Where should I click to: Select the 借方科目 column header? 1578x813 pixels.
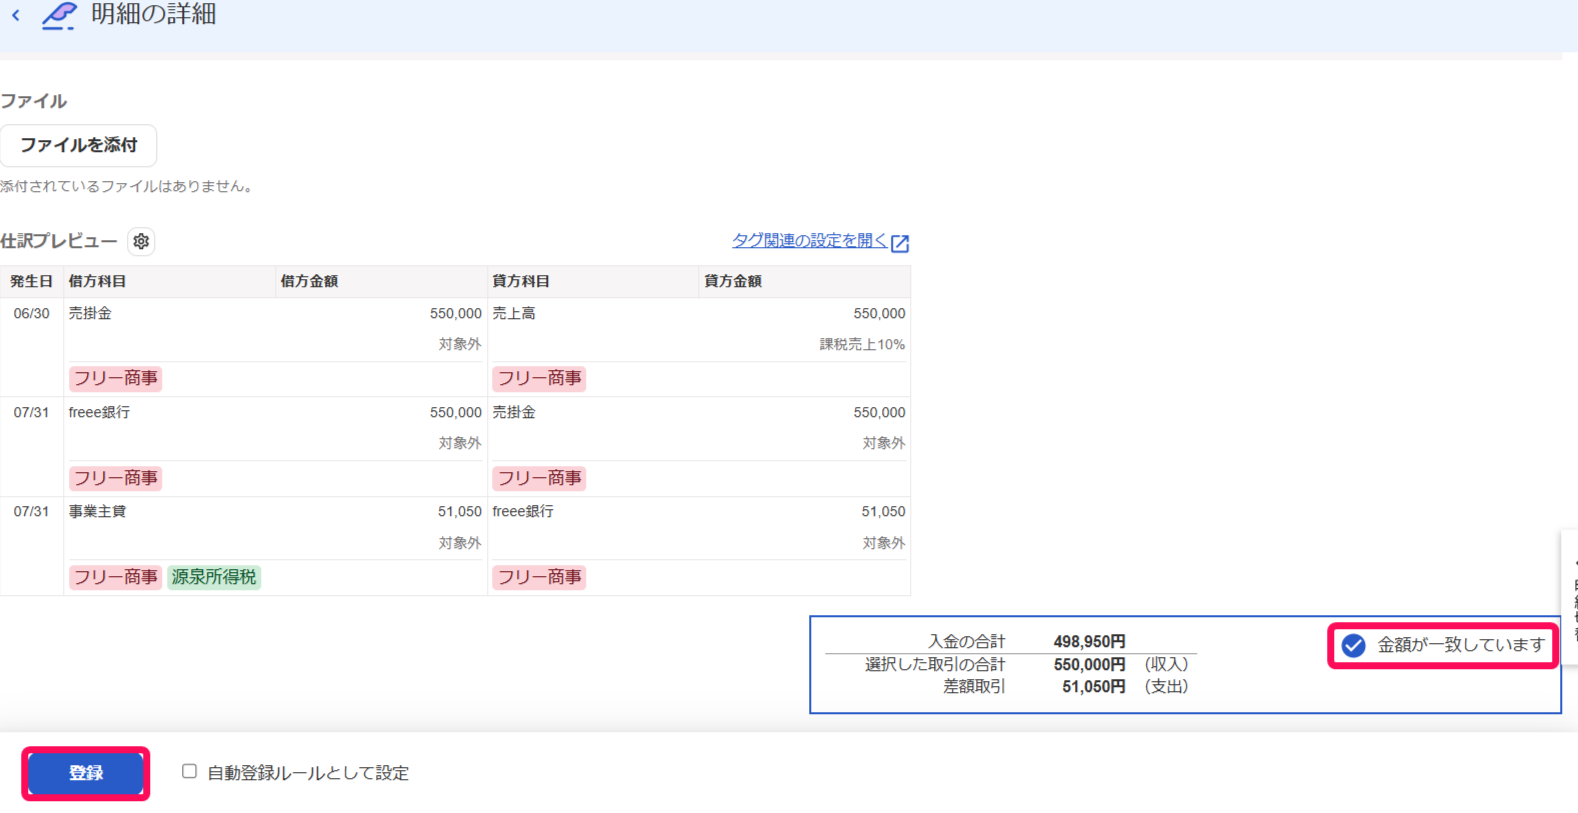[x=170, y=281]
